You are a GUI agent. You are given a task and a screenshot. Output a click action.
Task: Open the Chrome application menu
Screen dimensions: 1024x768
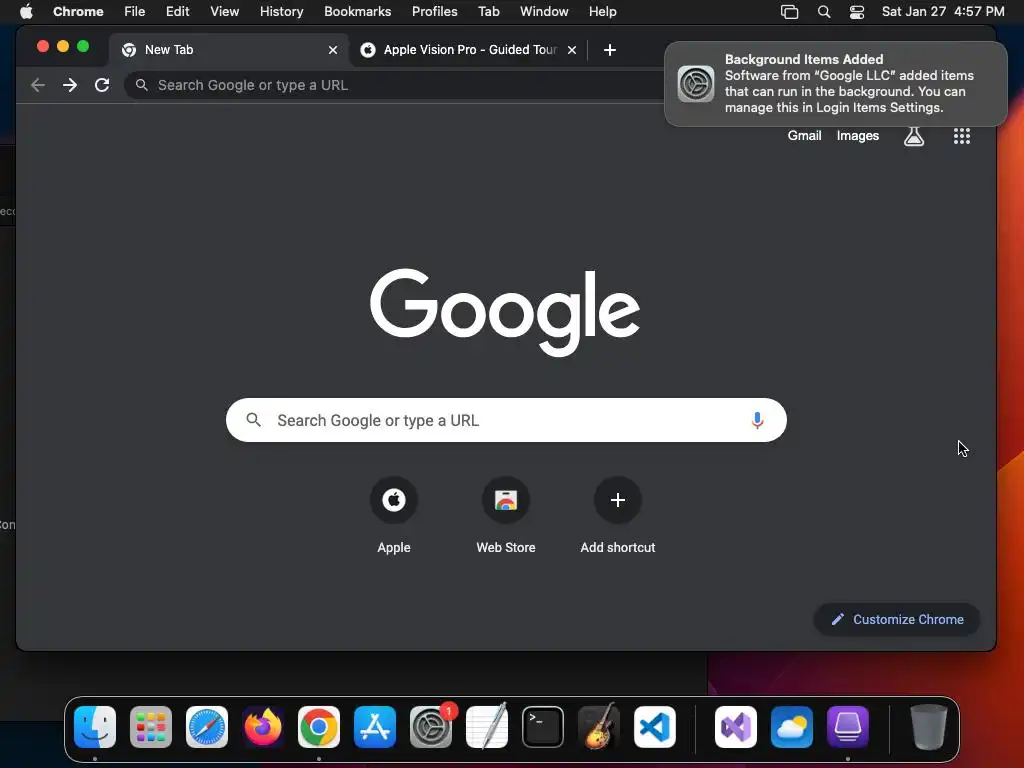78,11
